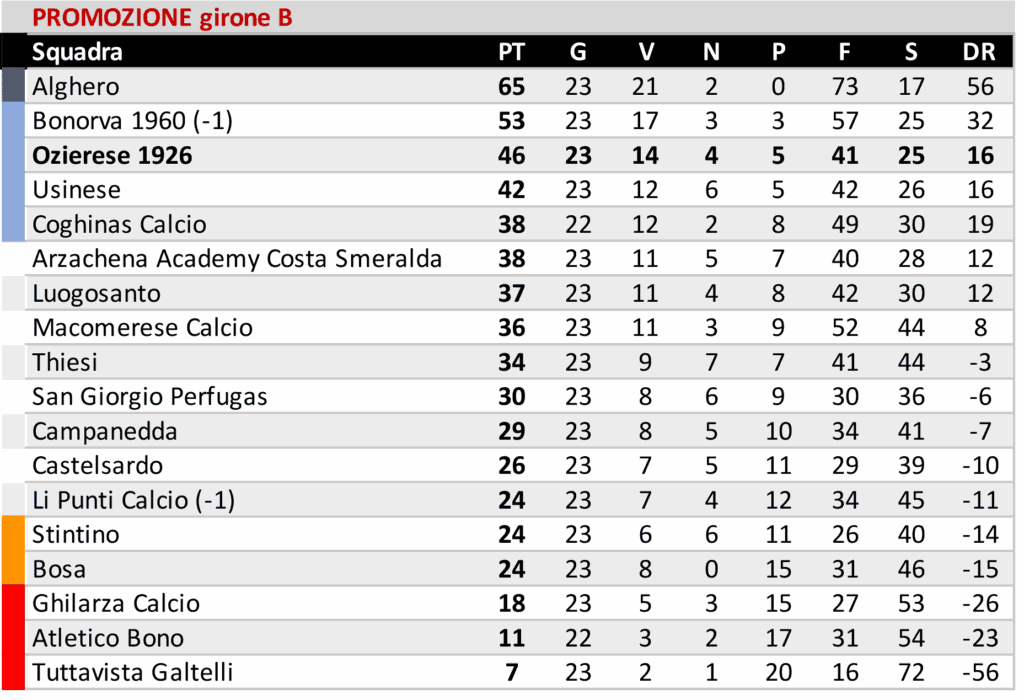Screen dimensions: 1024x700
Task: Click the dark marker beside Alghero
Action: pos(13,85)
